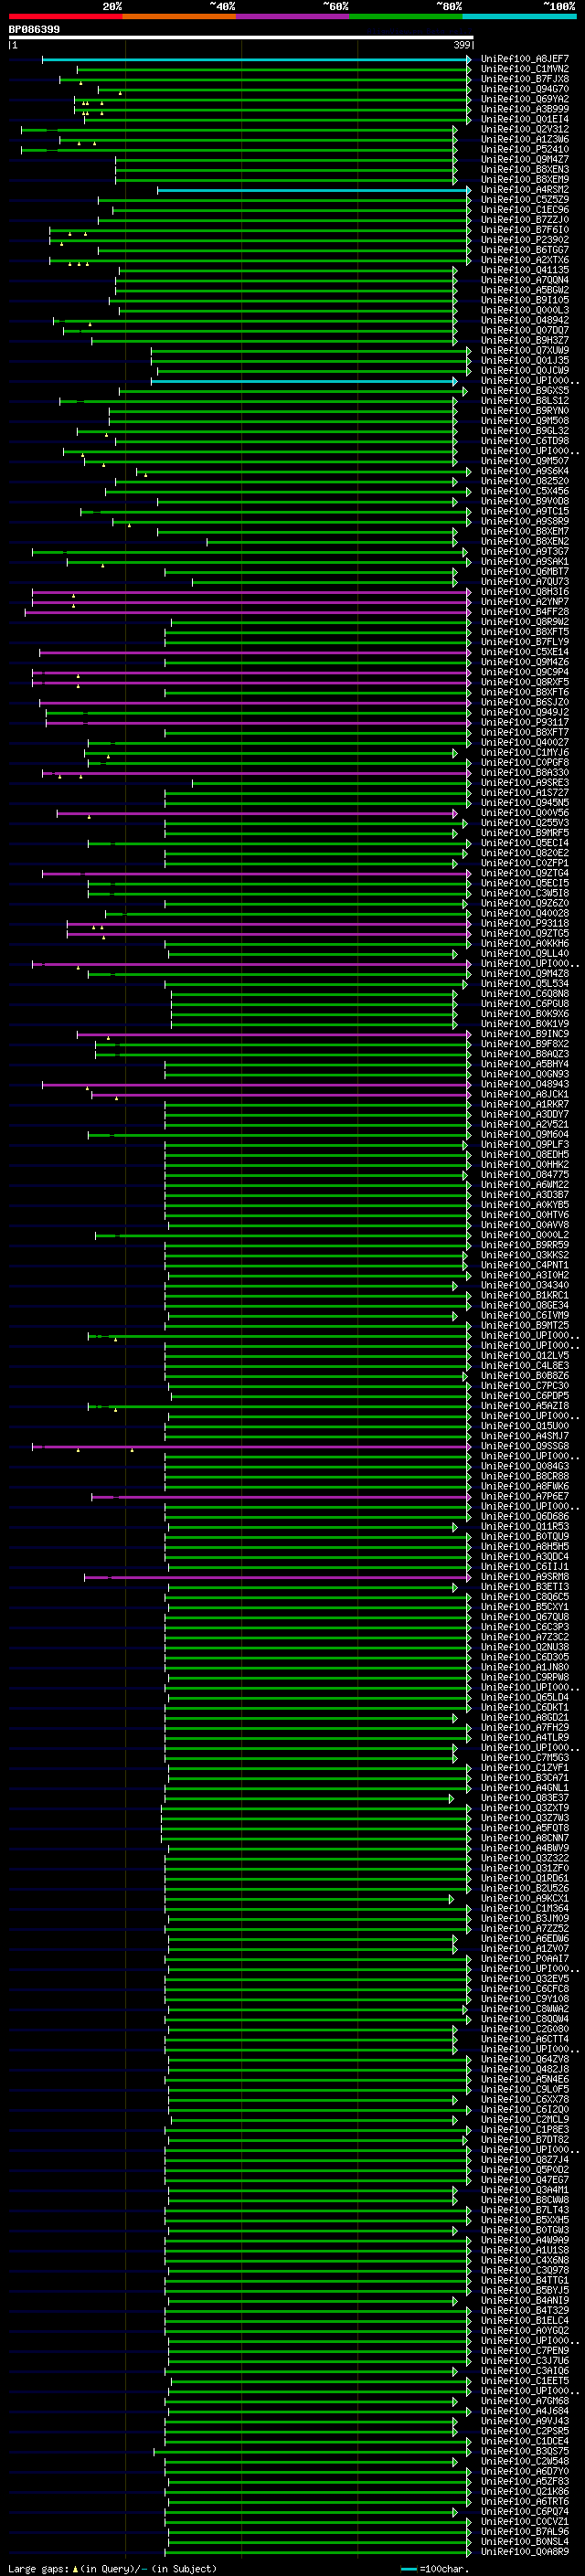585x2576 pixels.
Task: Select the UniRef100_B8A330 entry
Action: (524, 773)
